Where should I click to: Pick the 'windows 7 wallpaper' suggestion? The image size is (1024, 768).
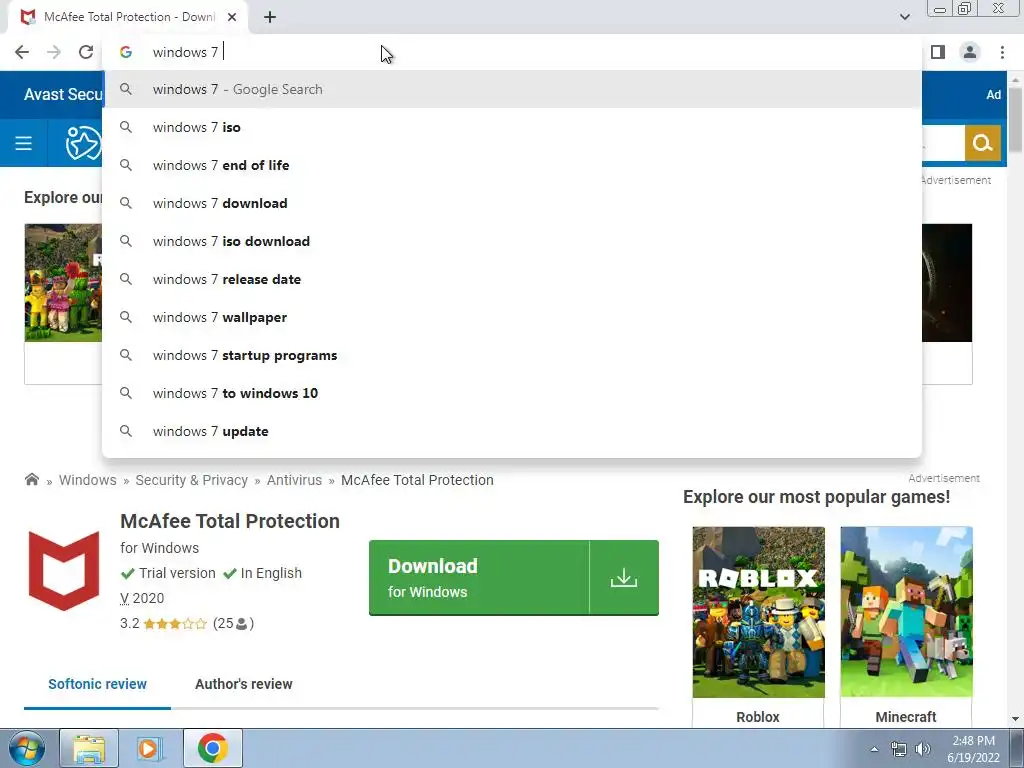[512, 317]
